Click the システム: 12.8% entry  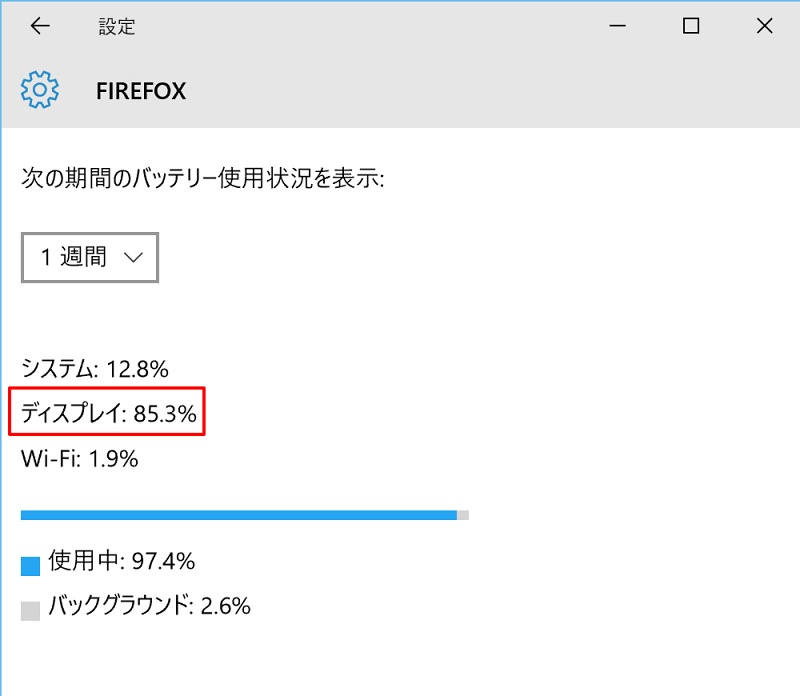coord(95,368)
